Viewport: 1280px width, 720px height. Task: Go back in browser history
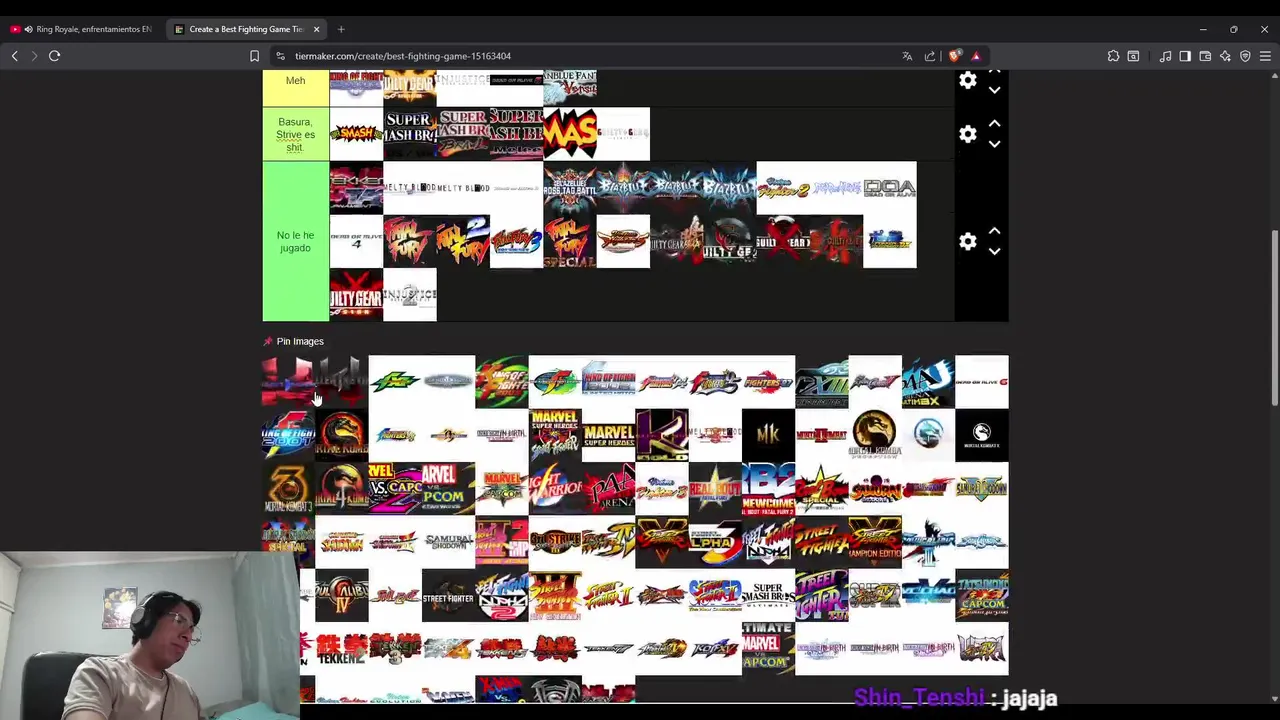click(x=14, y=56)
